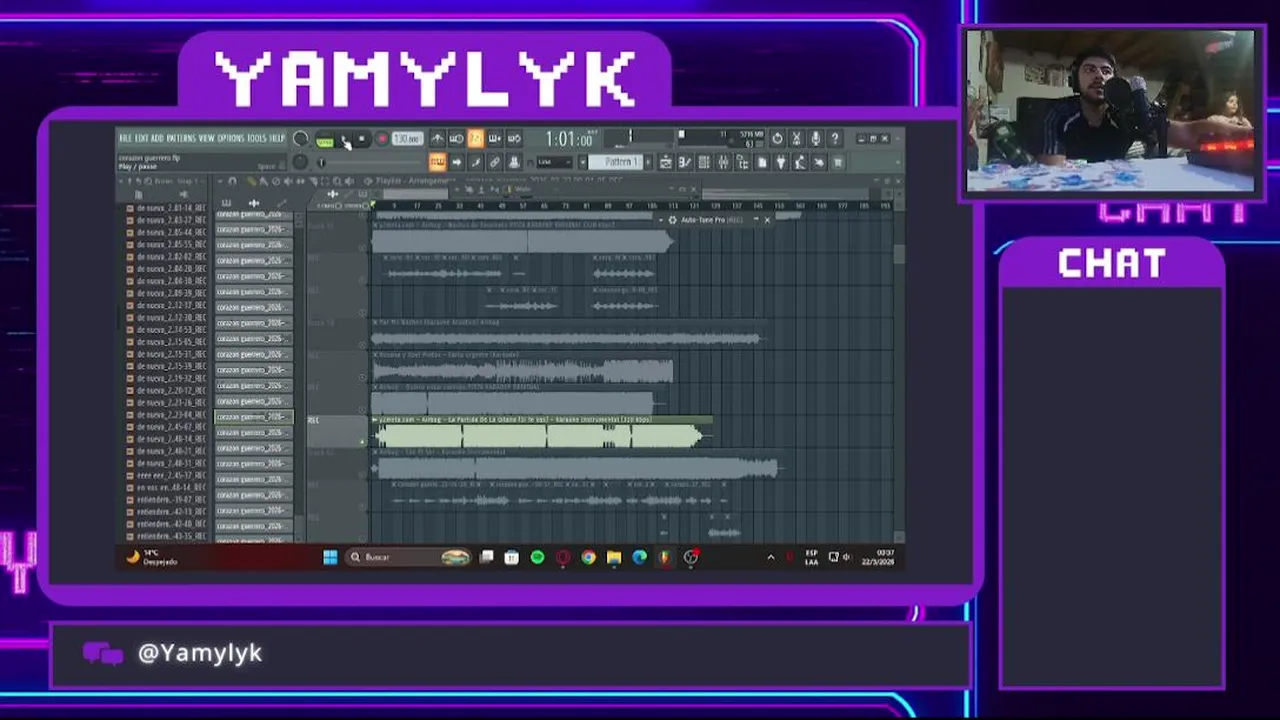Open the Line snap dropdown
The width and height of the screenshot is (1280, 720).
(555, 162)
